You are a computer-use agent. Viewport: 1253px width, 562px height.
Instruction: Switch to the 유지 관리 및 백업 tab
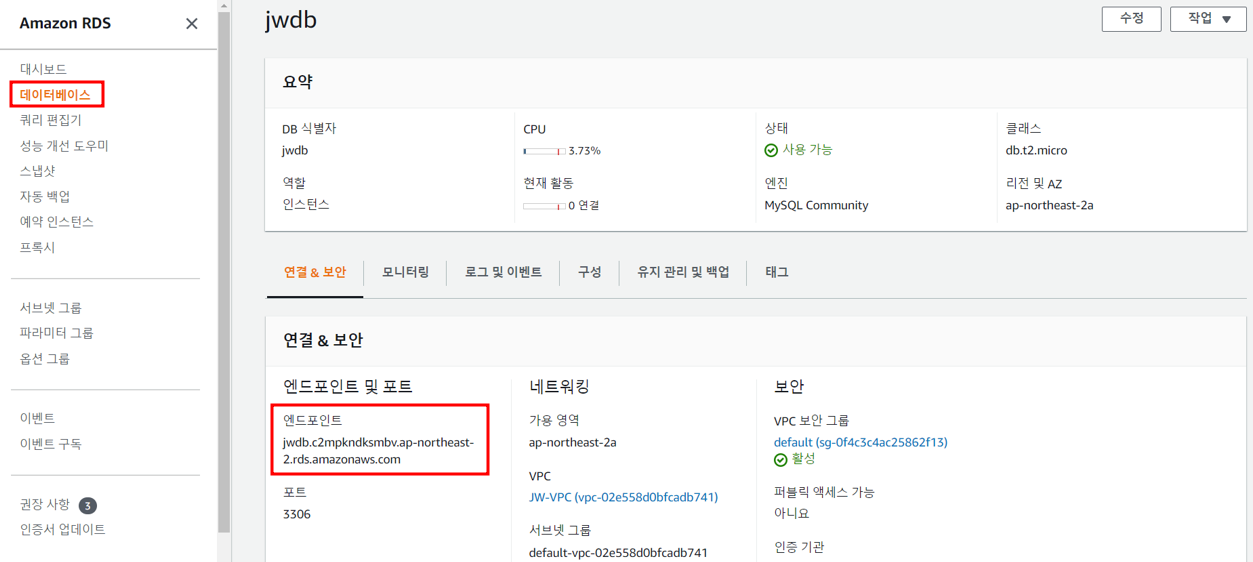pyautogui.click(x=683, y=272)
